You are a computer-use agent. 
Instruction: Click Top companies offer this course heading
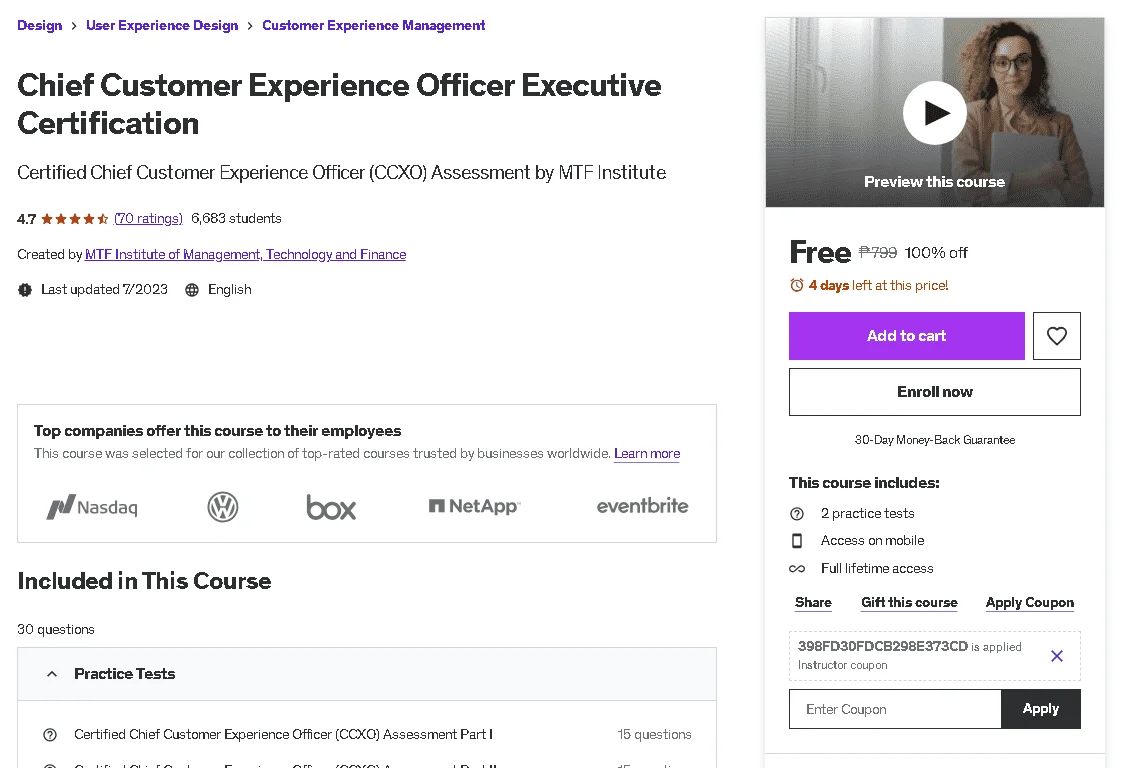pyautogui.click(x=217, y=431)
